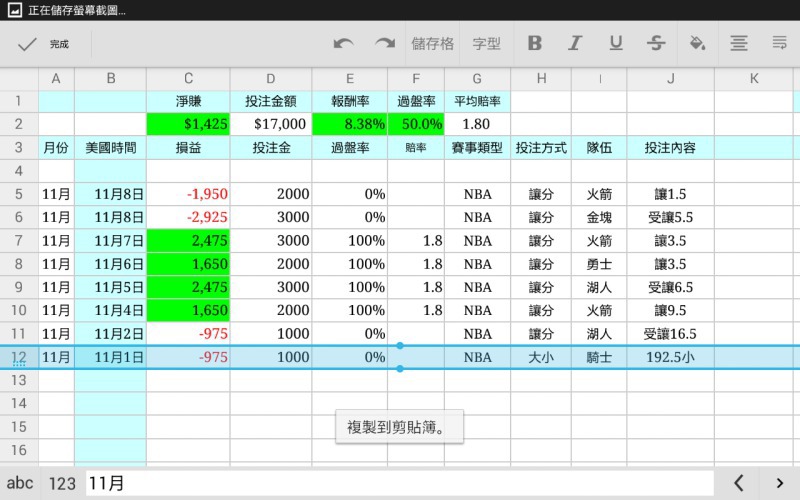Toggle italic formatting
This screenshot has width=800, height=500.
(575, 43)
